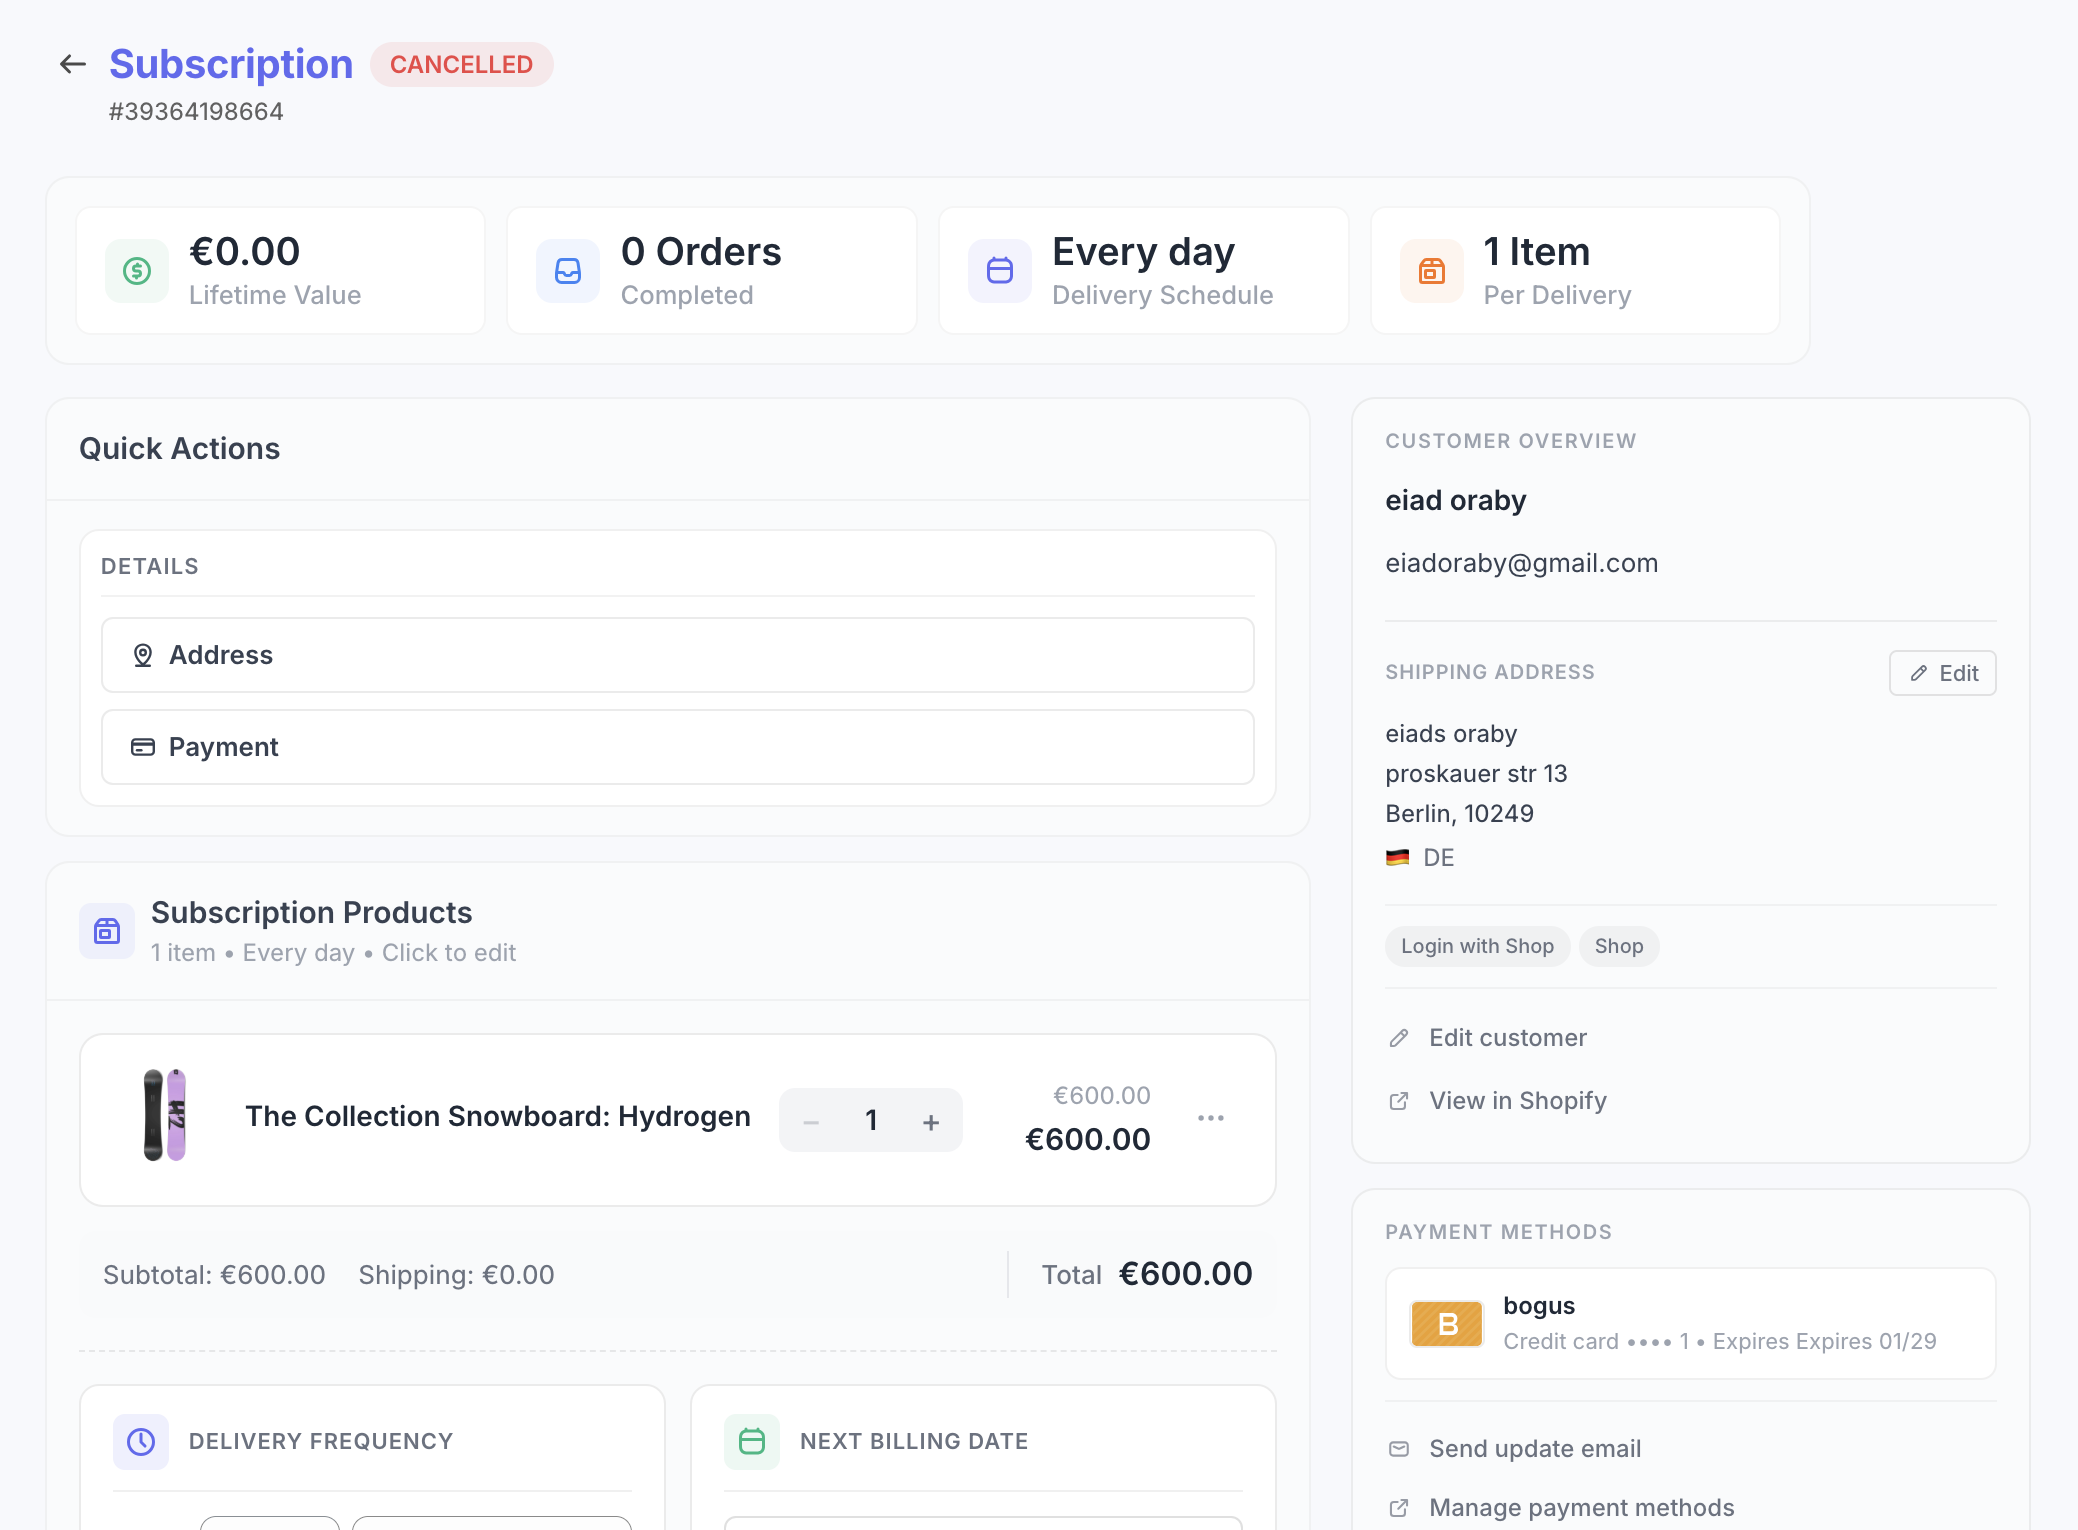Increase snowboard quantity with plus button
Viewport: 2078px width, 1530px height.
pos(931,1122)
